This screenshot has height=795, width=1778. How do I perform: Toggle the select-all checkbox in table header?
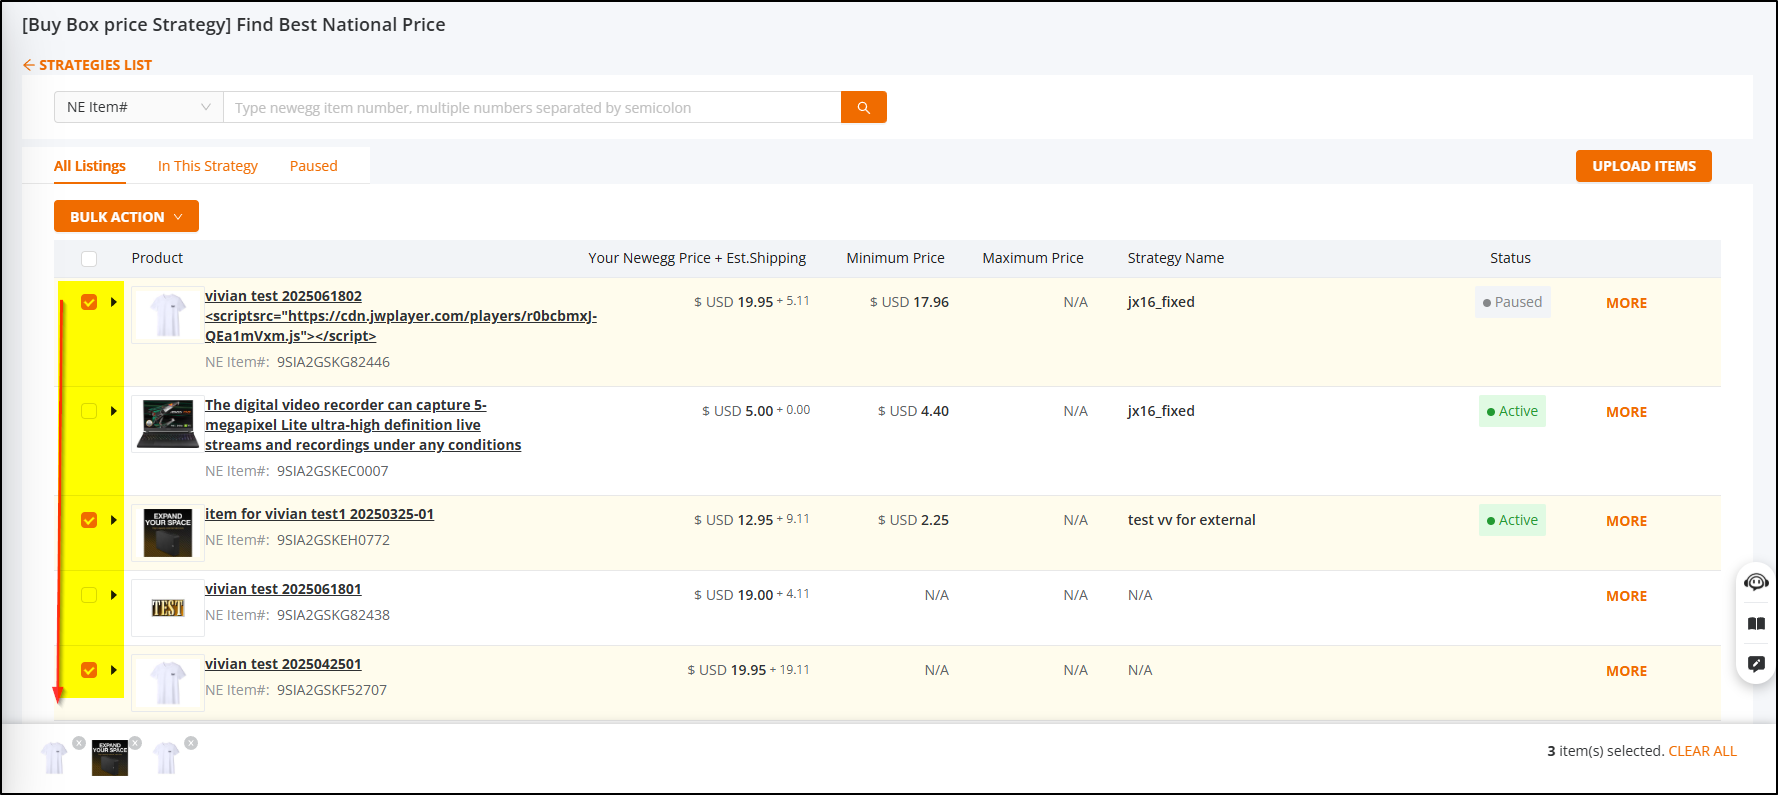tap(89, 259)
